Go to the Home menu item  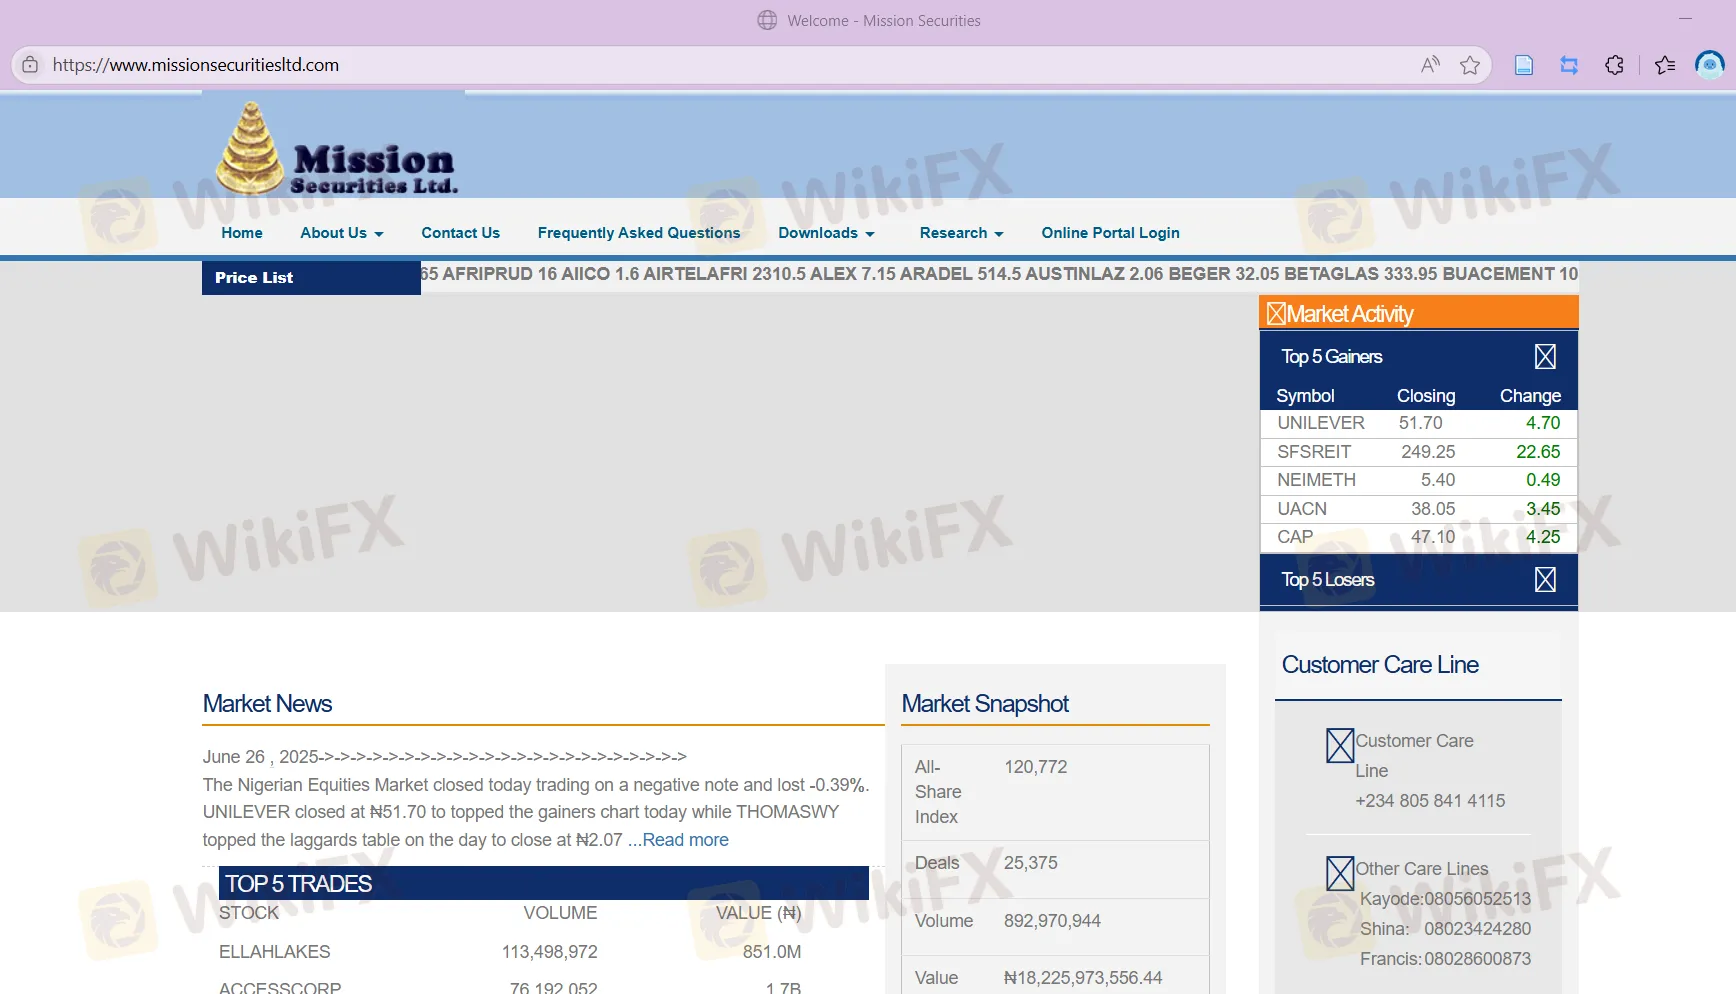[242, 233]
